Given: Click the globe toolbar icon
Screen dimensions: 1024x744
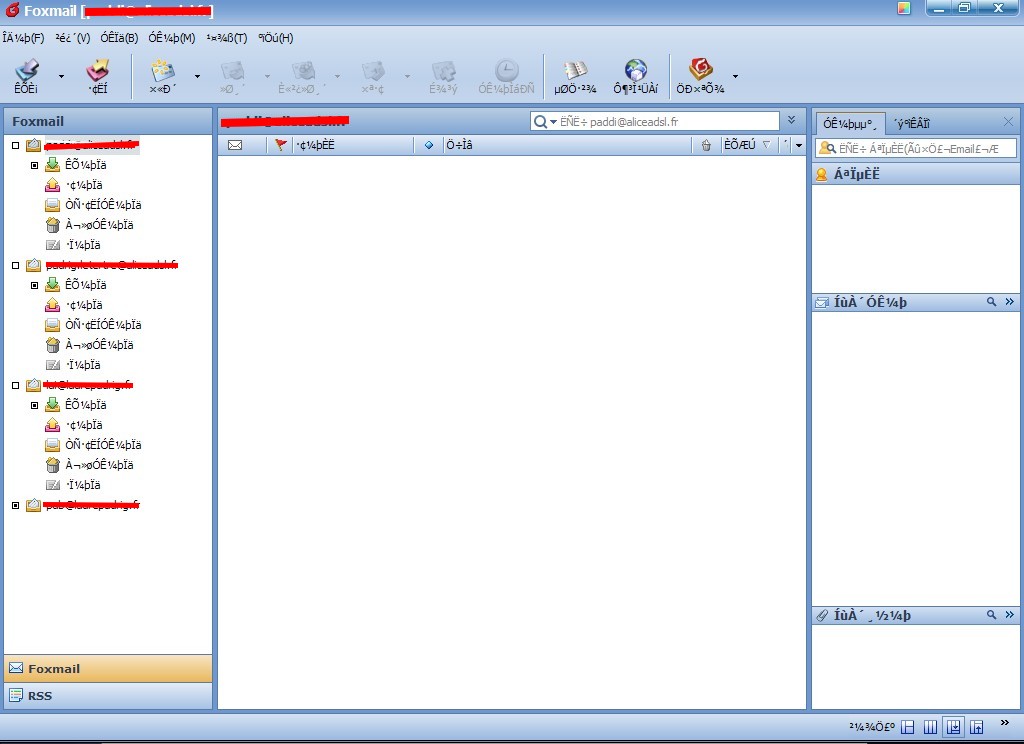Looking at the screenshot, I should coord(636,74).
